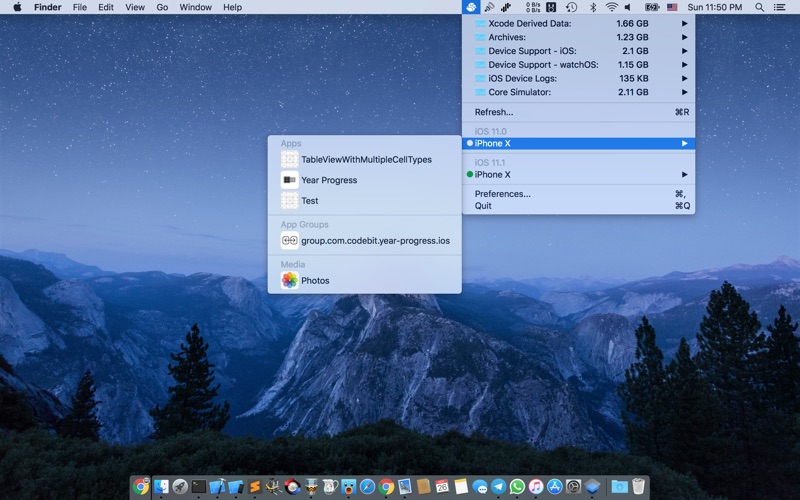Image resolution: width=800 pixels, height=500 pixels.
Task: Open Finder from the Dock
Action: 161,486
